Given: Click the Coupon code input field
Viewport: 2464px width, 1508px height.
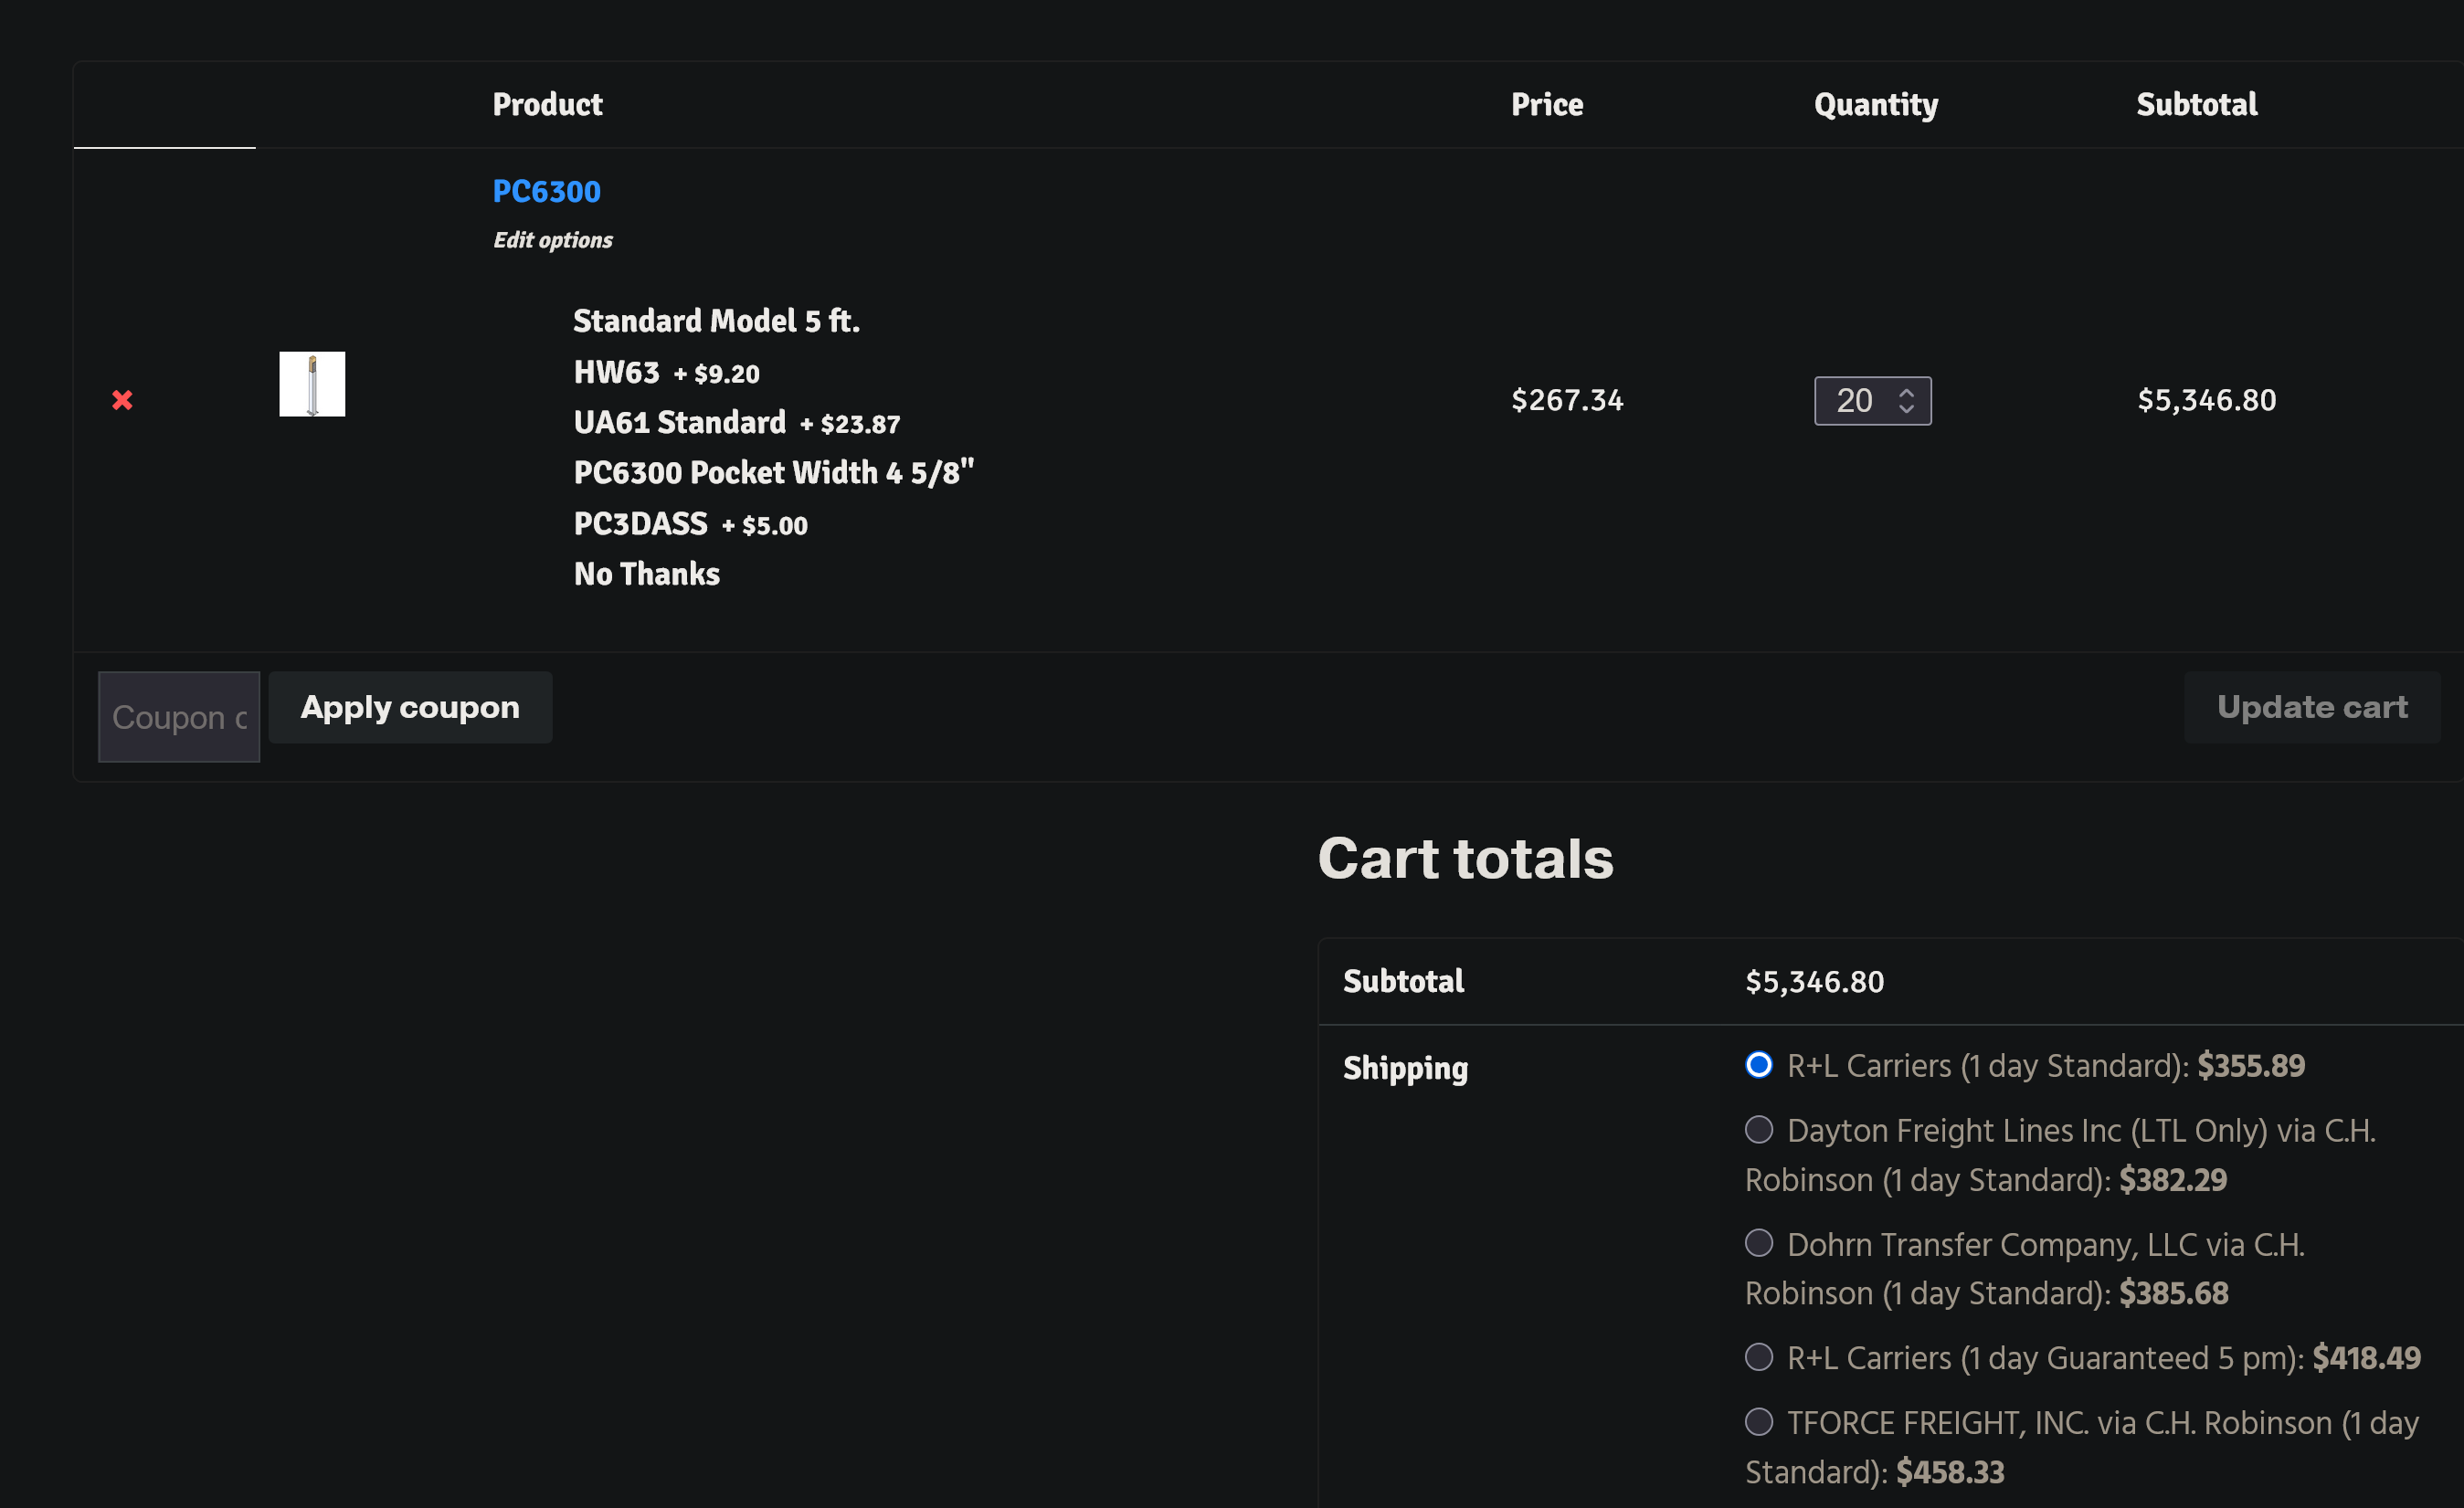Looking at the screenshot, I should 179,717.
